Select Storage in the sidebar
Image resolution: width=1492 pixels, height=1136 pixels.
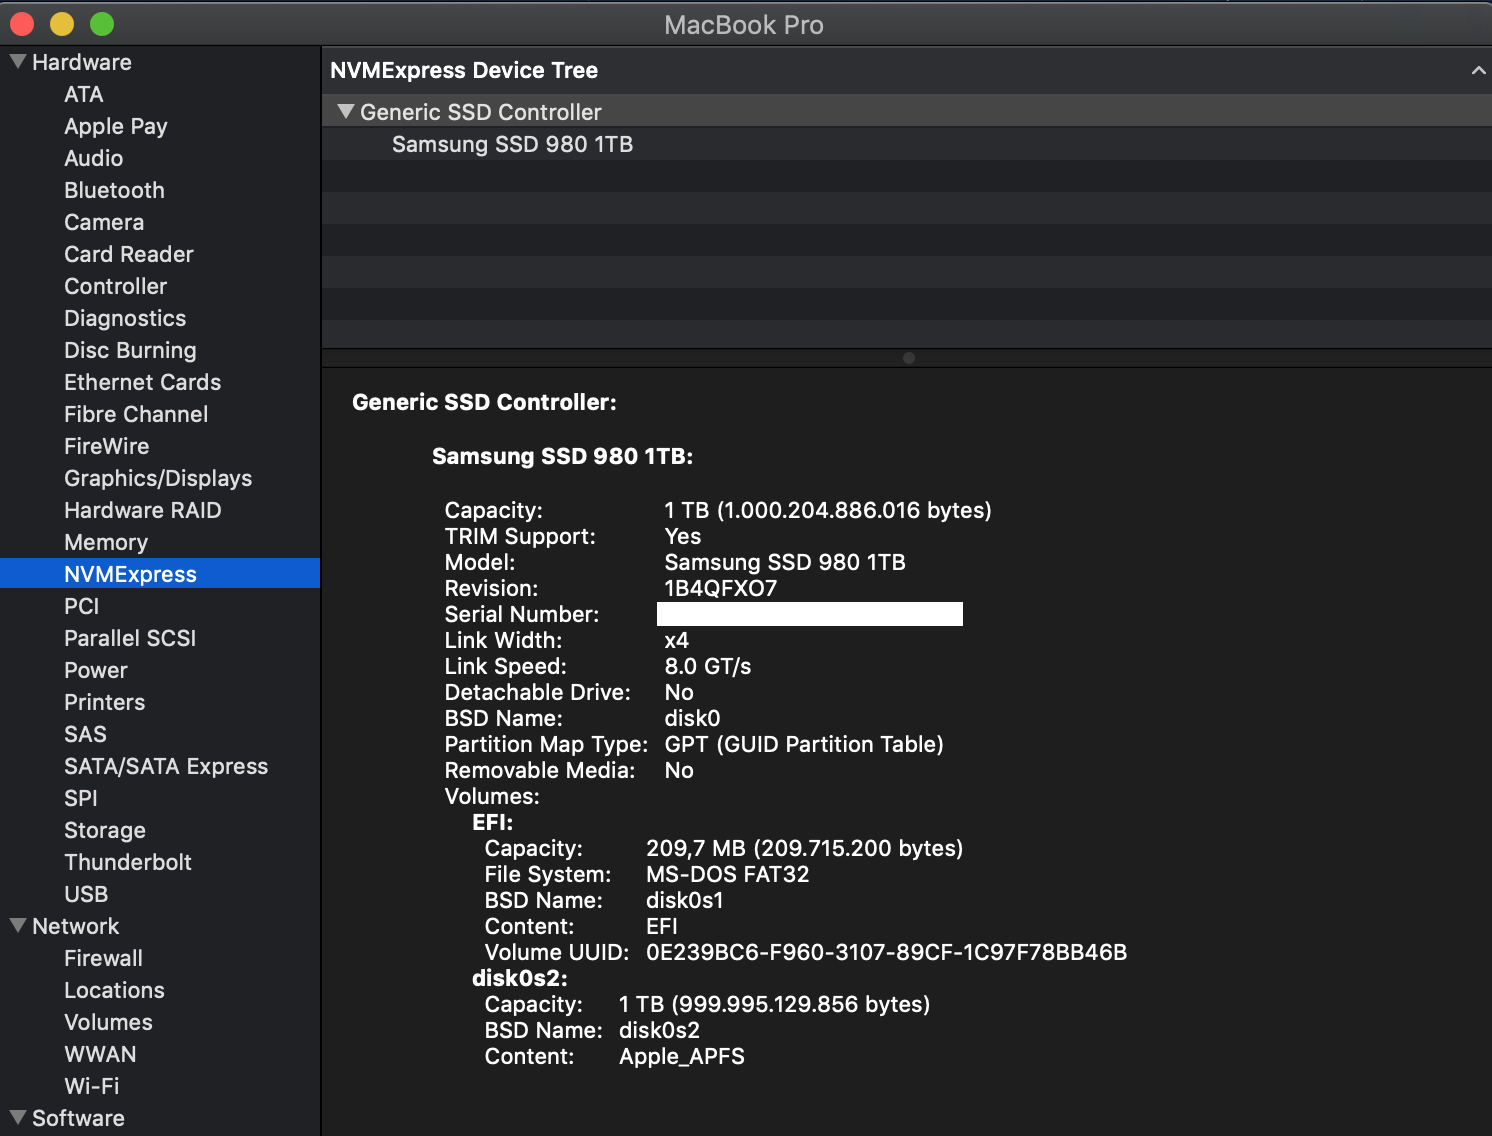(x=105, y=830)
